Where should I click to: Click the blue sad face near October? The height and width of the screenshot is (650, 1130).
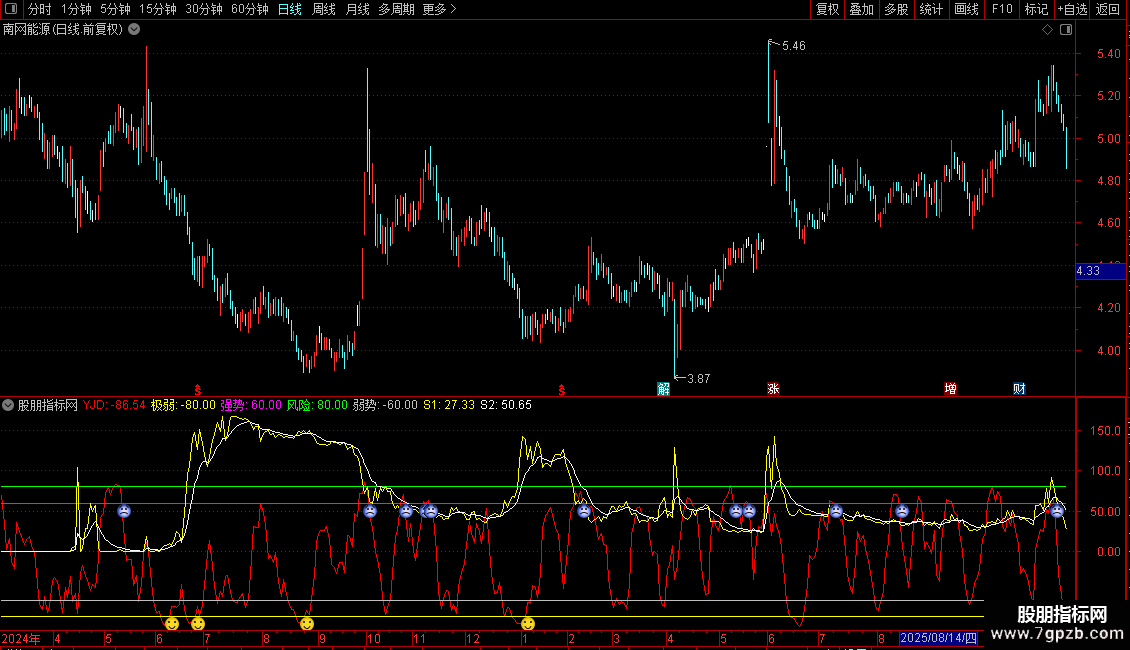(370, 512)
